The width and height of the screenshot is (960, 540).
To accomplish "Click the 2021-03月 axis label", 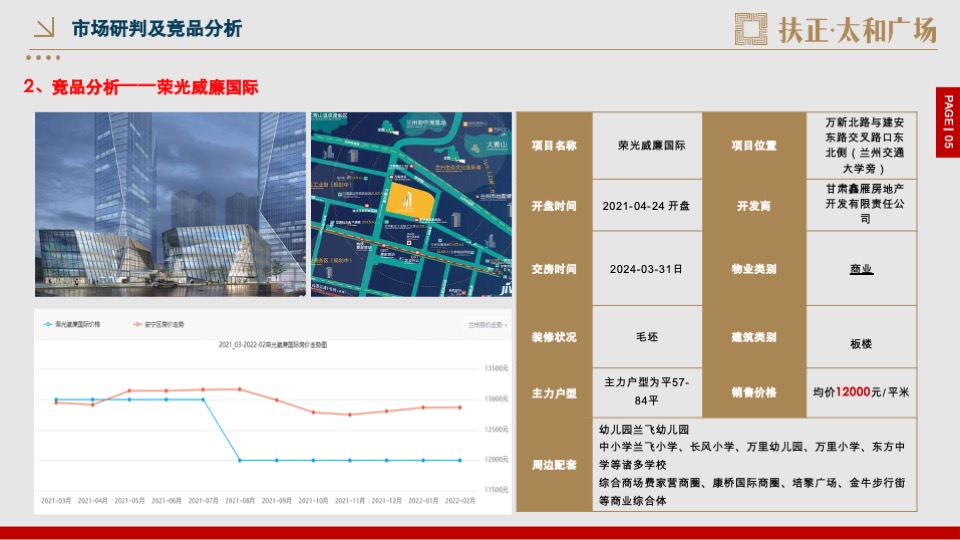I will pyautogui.click(x=56, y=500).
